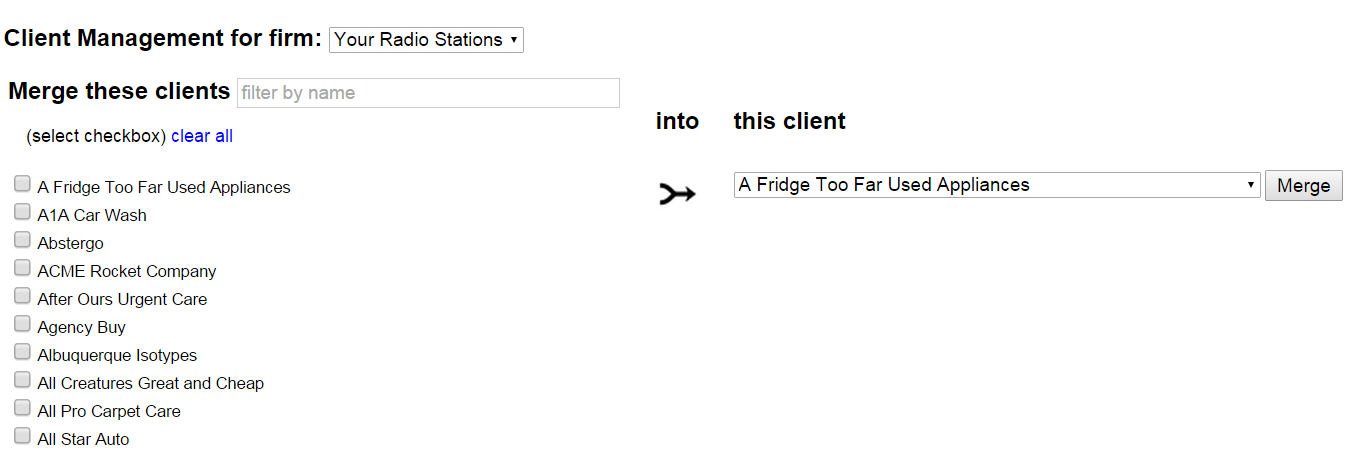Check the After Ours Urgent Care box
Image resolution: width=1360 pixels, height=451 pixels.
point(22,296)
